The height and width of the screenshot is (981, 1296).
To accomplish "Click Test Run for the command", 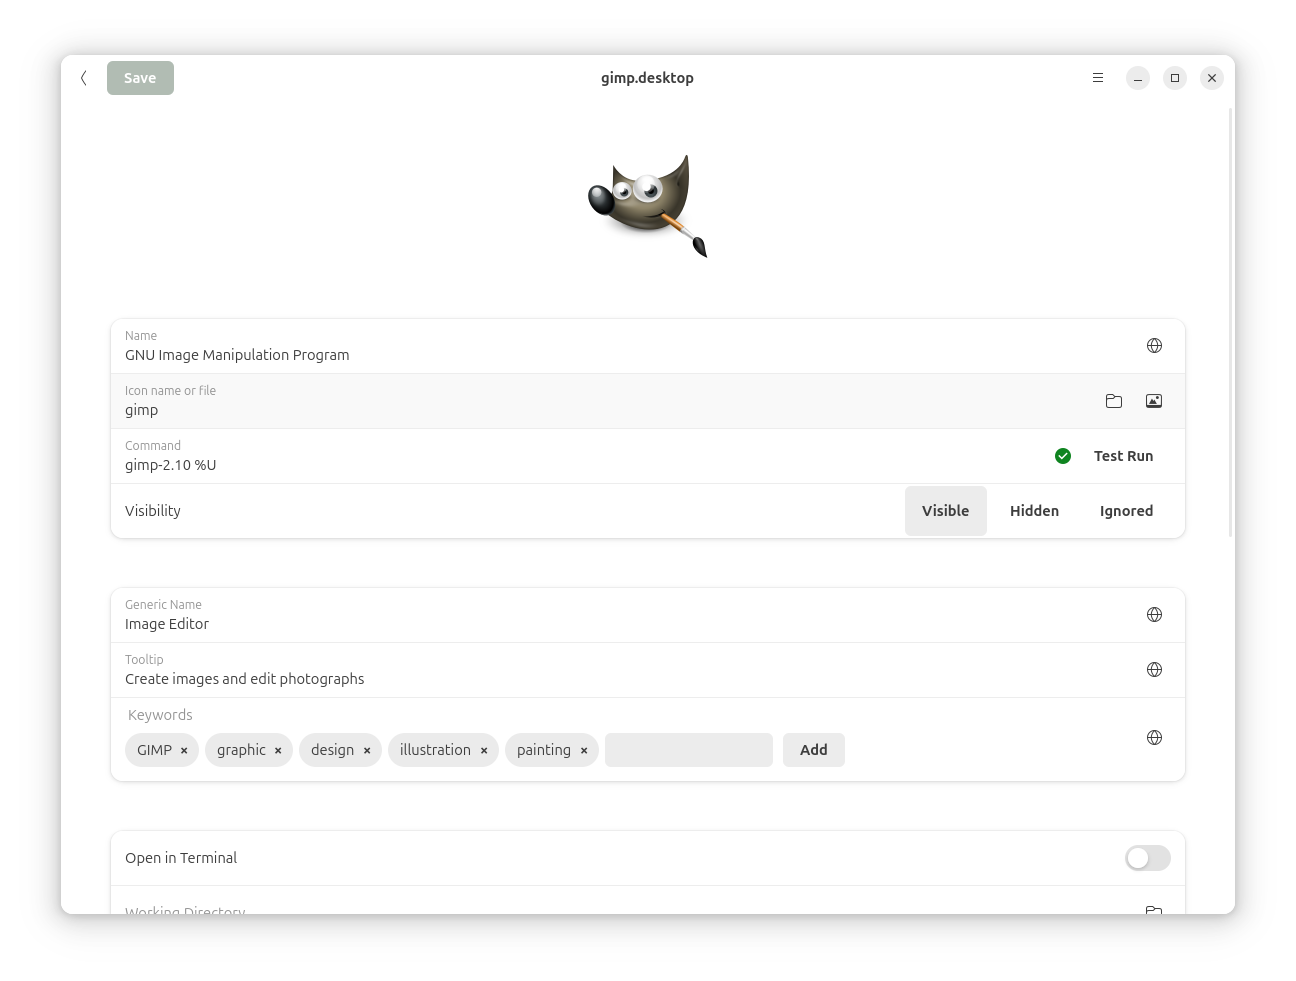I will [1124, 456].
